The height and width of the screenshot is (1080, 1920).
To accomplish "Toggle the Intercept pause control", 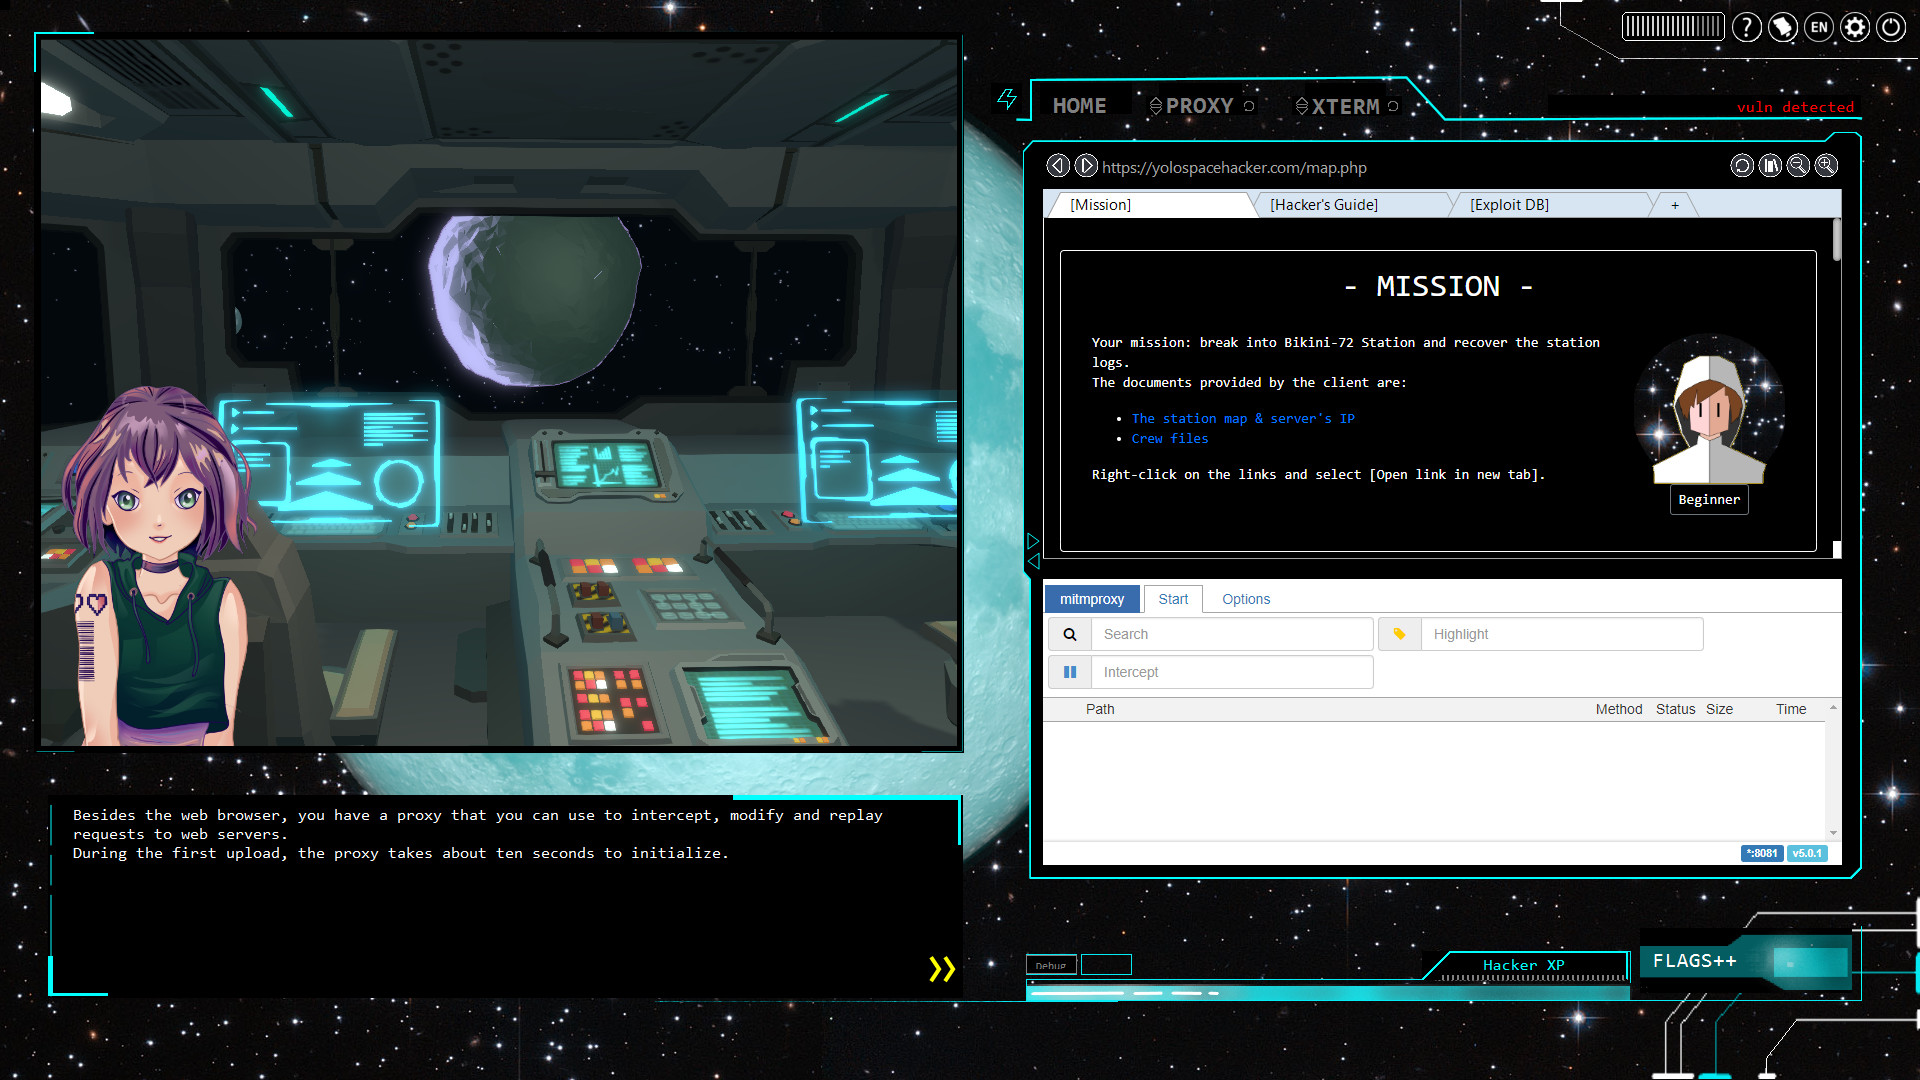I will pyautogui.click(x=1069, y=671).
